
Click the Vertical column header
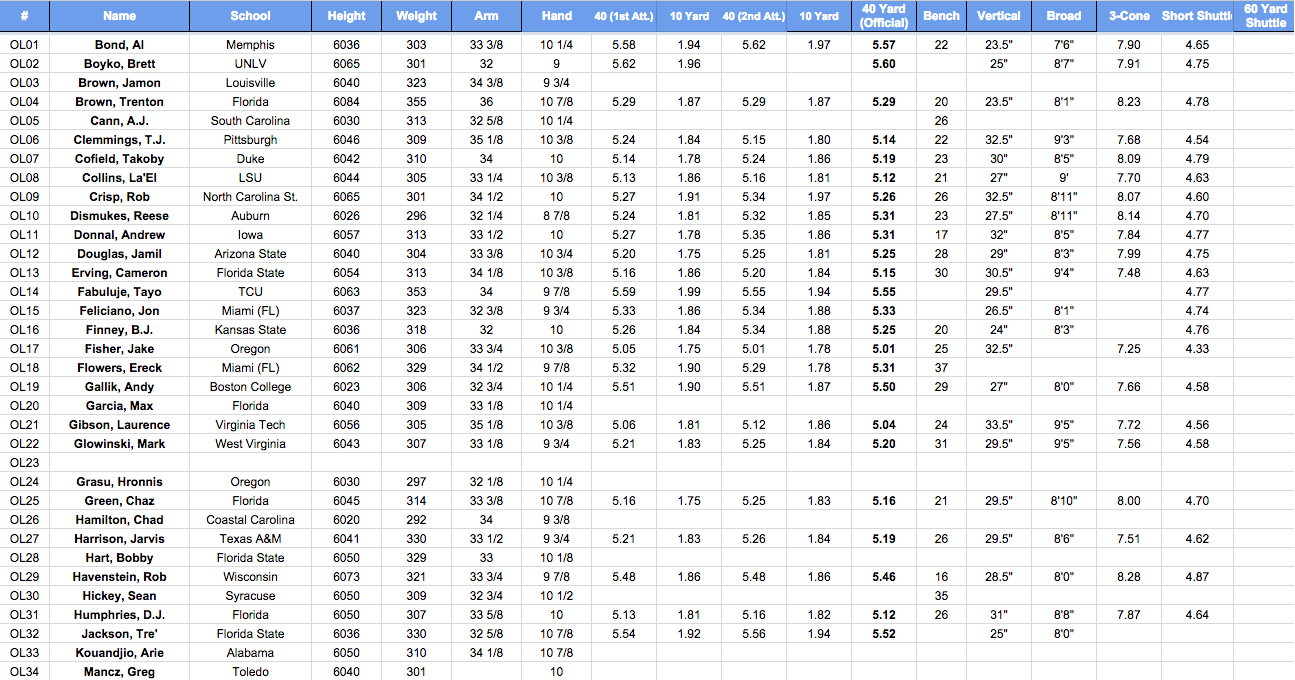tap(998, 16)
